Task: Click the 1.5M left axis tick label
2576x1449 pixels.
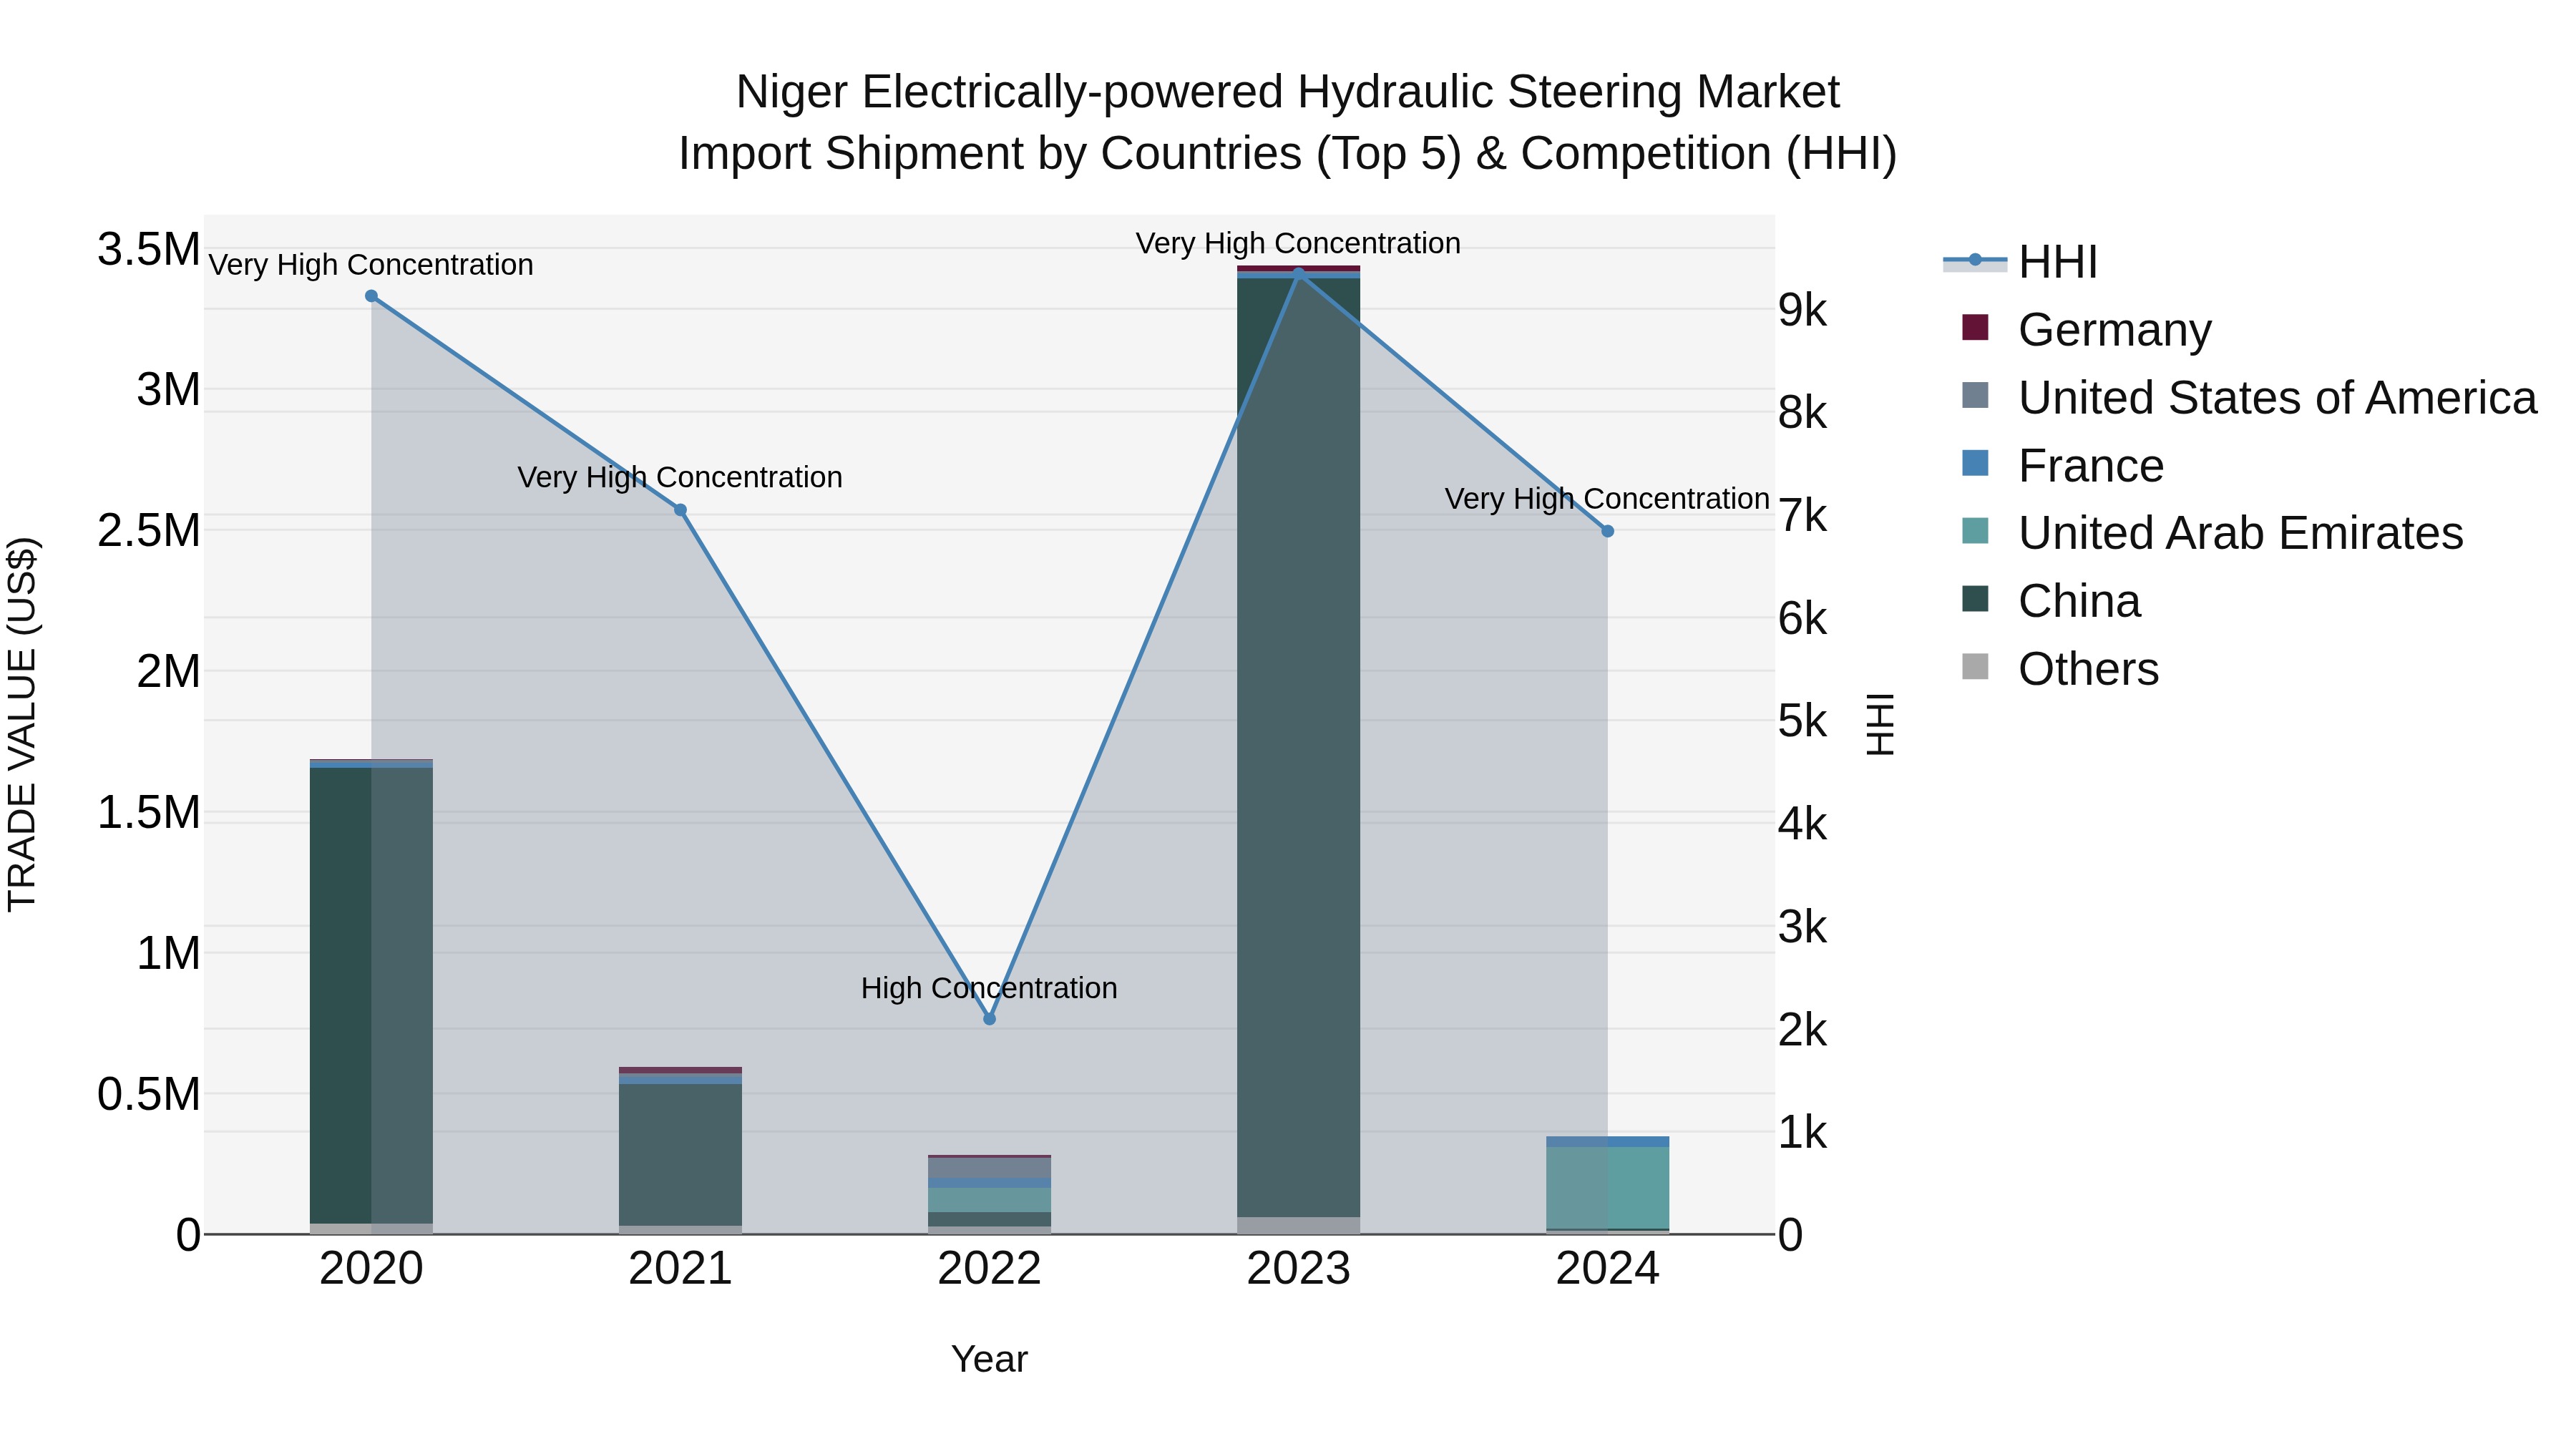Action: pos(148,812)
